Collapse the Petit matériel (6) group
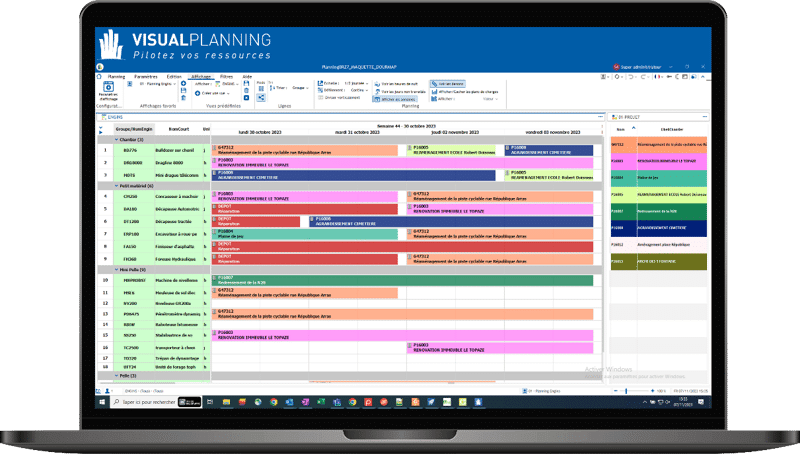Screen dimensions: 800x454 tap(116, 186)
